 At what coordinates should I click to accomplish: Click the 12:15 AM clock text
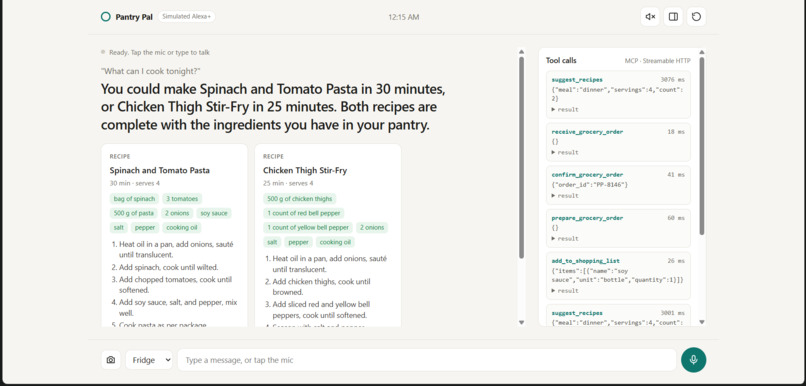404,17
